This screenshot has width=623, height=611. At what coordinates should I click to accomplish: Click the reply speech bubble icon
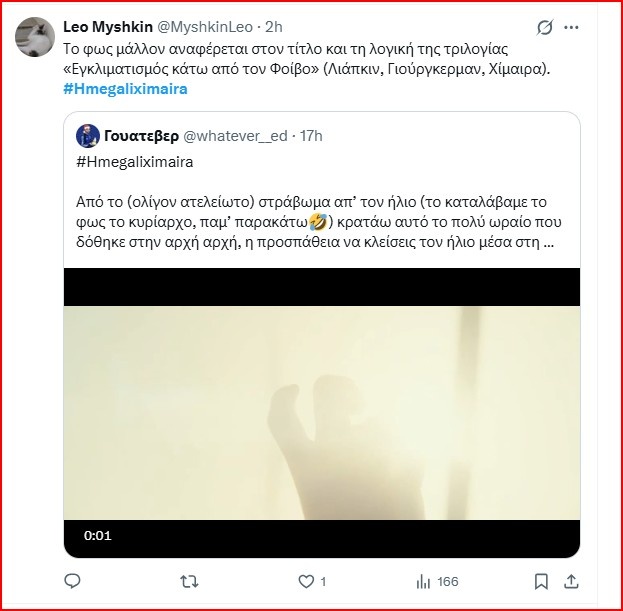pos(72,580)
